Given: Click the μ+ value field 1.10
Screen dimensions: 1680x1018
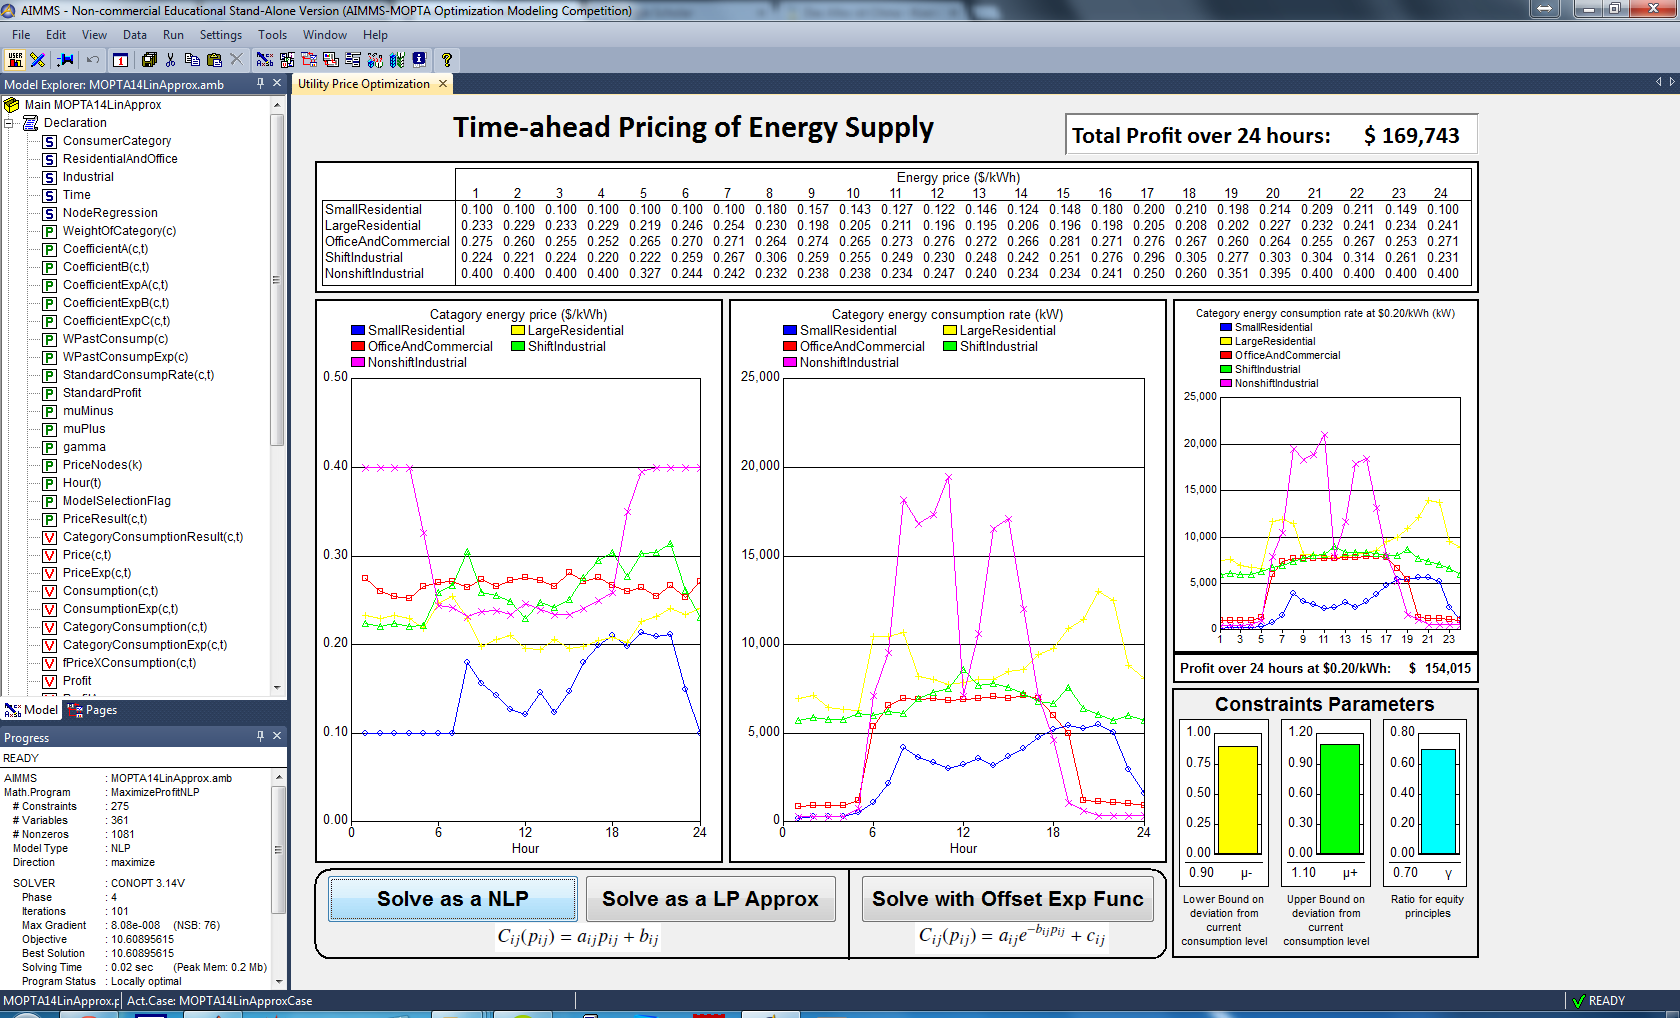Looking at the screenshot, I should click(1303, 873).
